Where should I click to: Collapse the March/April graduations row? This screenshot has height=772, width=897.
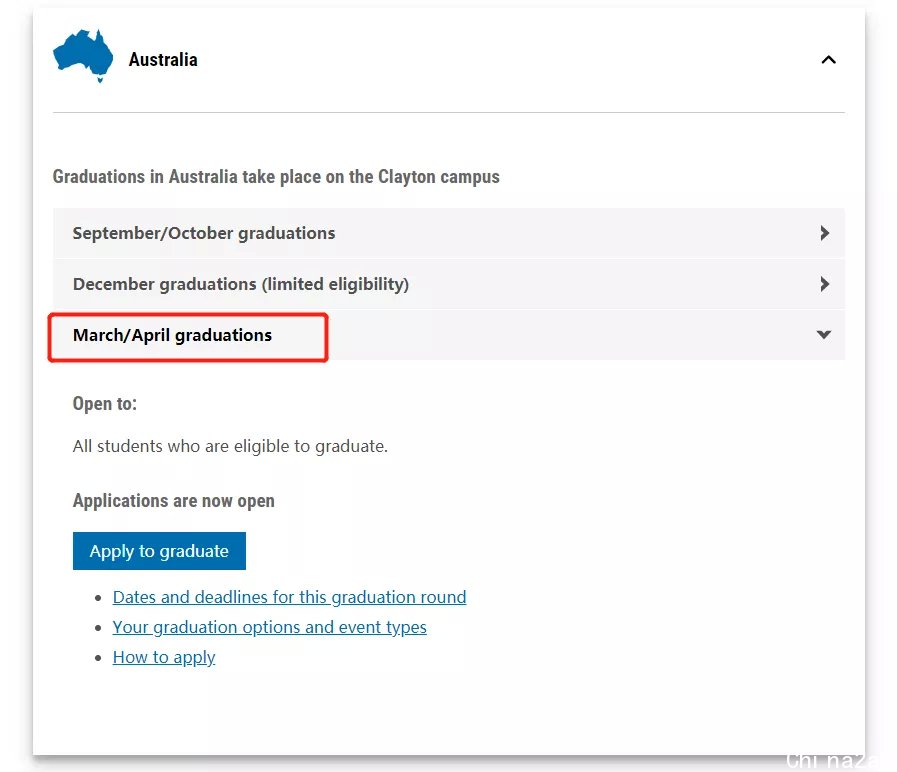pos(448,335)
